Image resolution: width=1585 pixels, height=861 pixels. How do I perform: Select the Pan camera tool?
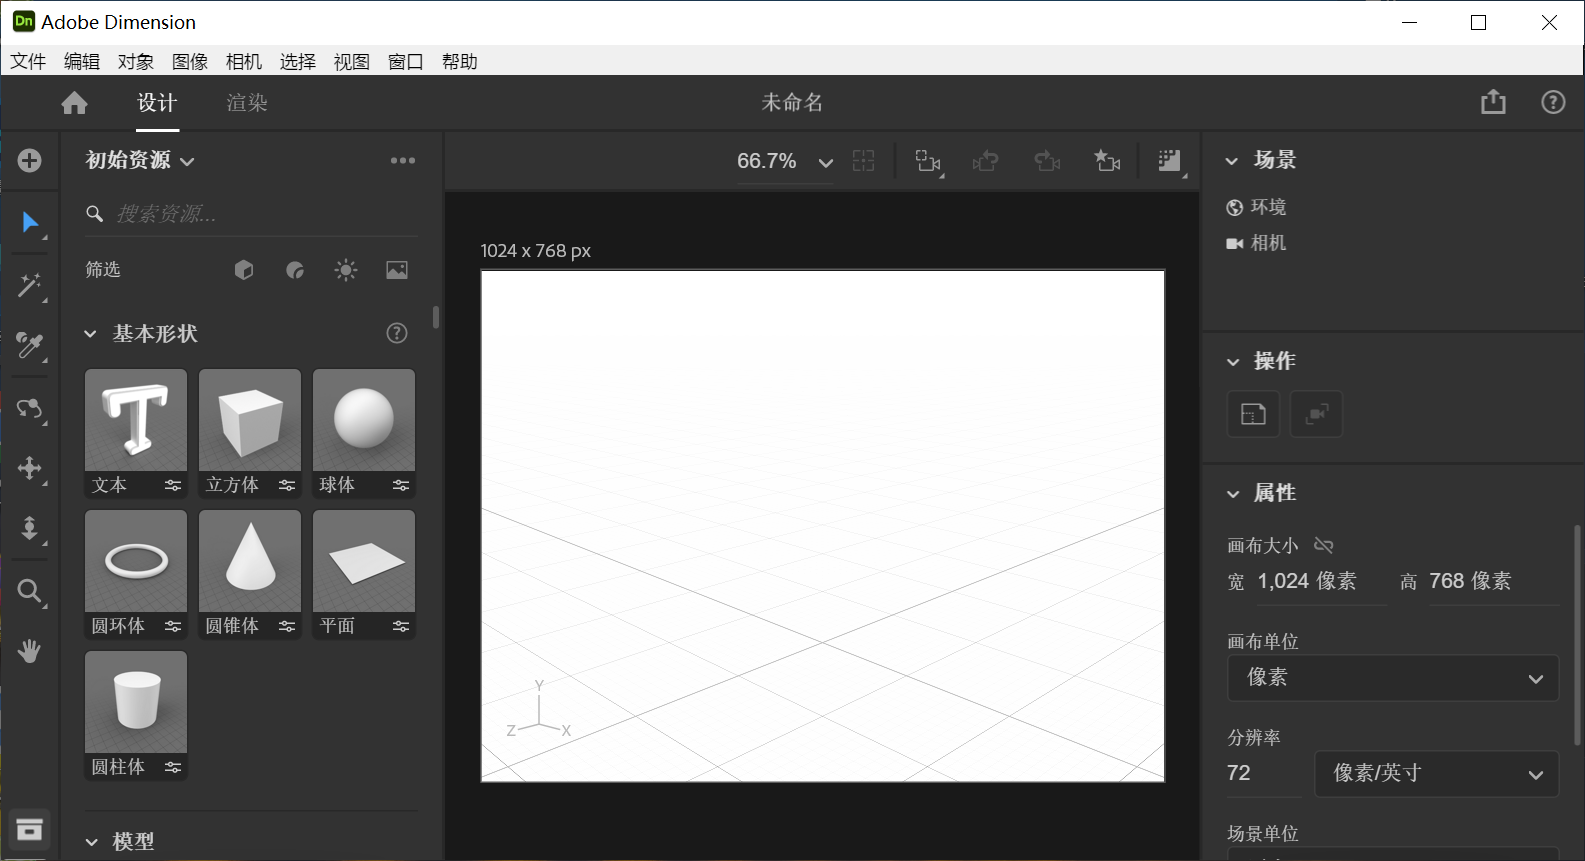click(x=30, y=469)
